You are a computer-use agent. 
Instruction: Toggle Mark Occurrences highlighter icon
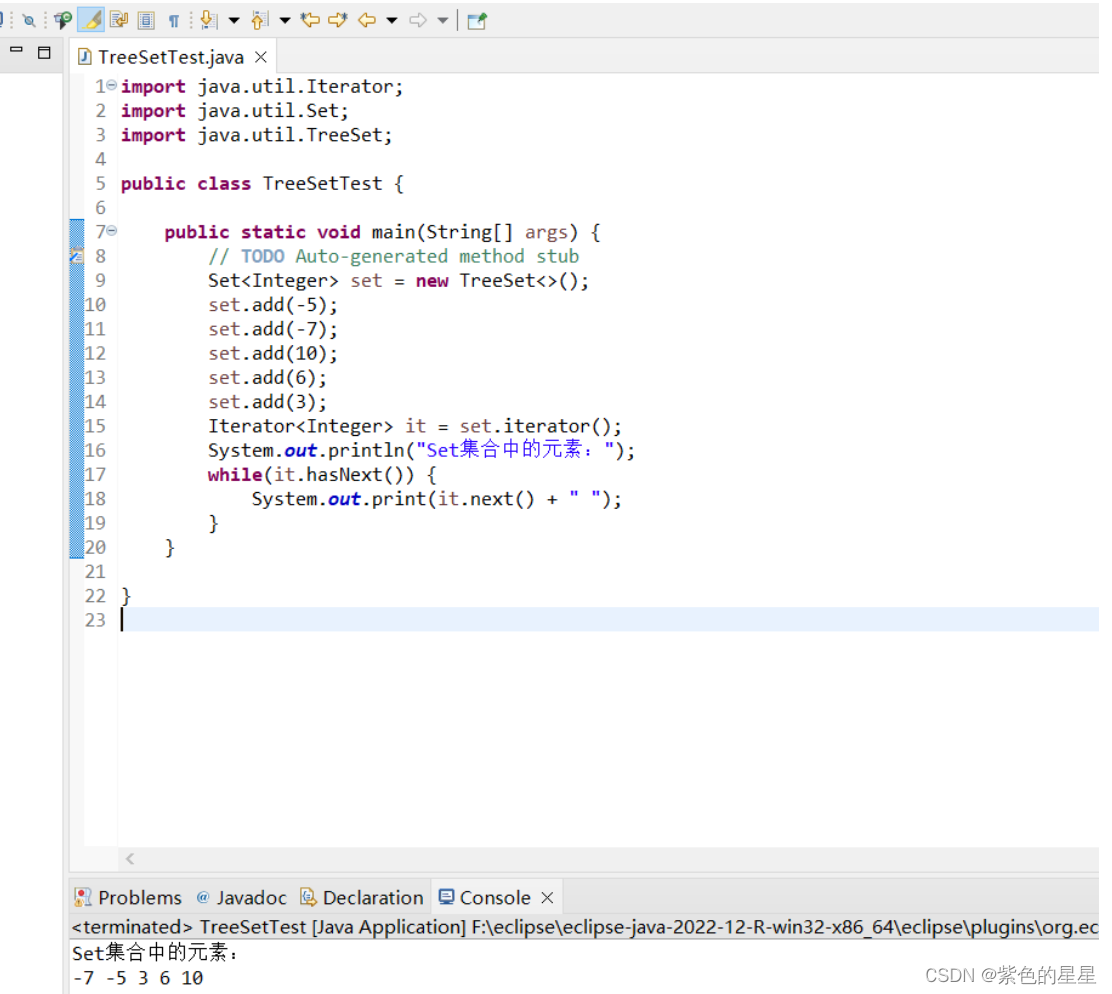pos(91,21)
